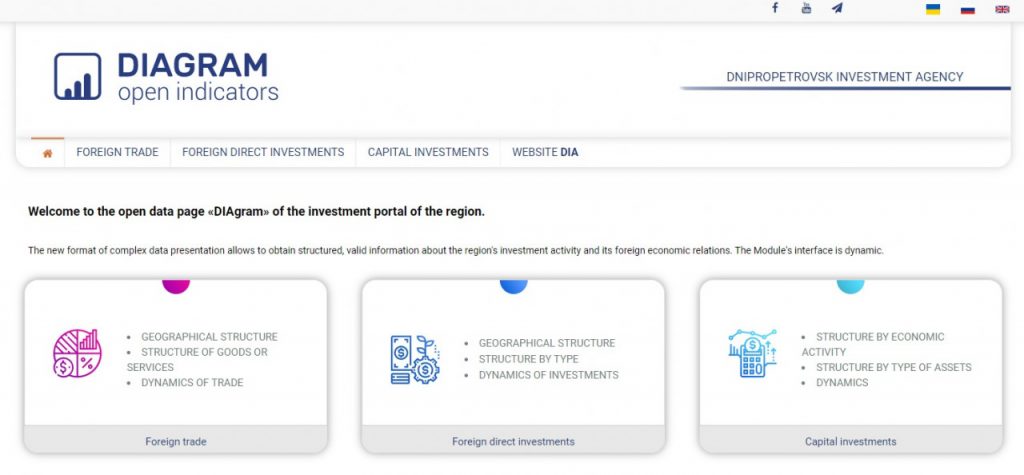Open the YouTube channel icon
The width and height of the screenshot is (1024, 475).
coord(806,8)
